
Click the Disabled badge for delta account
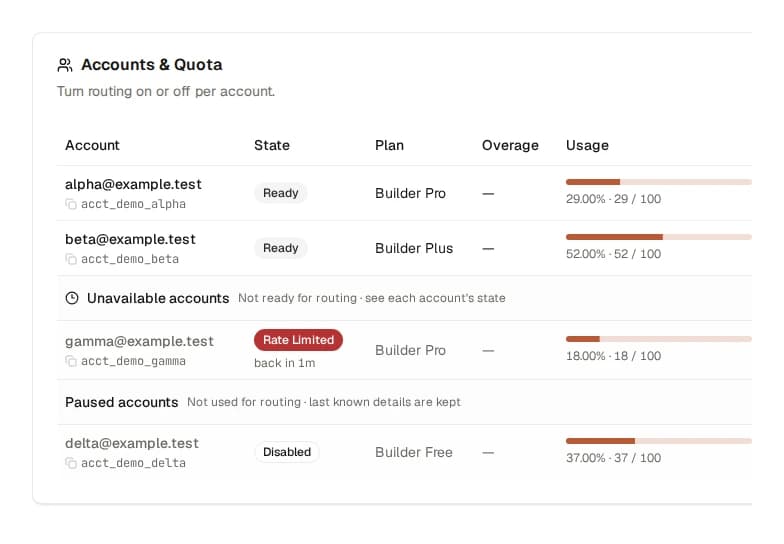287,452
